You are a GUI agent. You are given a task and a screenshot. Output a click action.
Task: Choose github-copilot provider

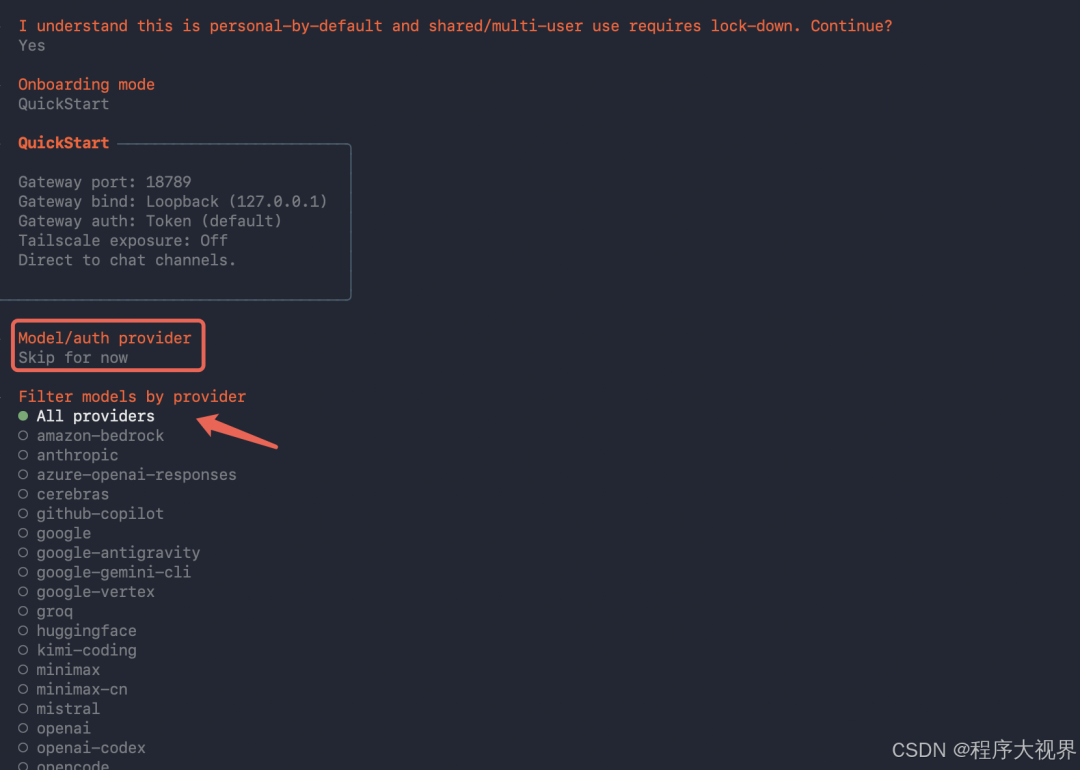coord(100,514)
